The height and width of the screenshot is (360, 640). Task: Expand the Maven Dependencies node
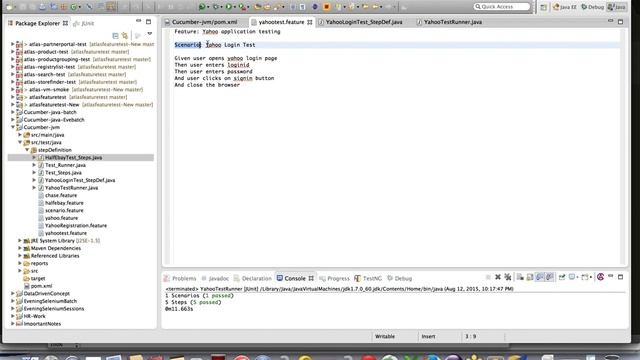(x=20, y=248)
